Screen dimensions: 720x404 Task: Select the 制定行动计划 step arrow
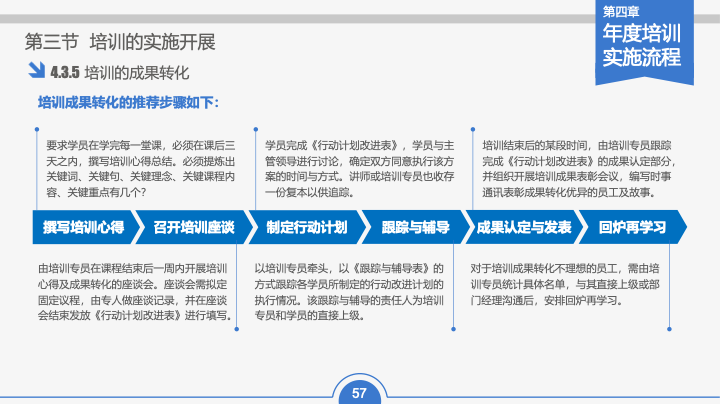click(x=307, y=227)
